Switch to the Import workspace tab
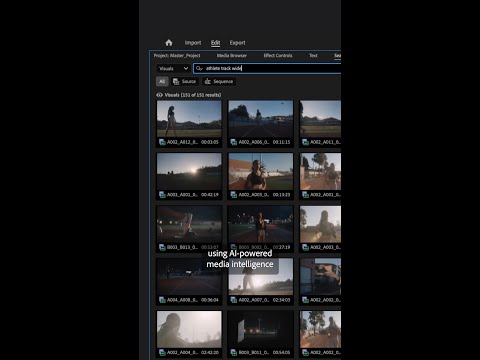 click(x=193, y=43)
